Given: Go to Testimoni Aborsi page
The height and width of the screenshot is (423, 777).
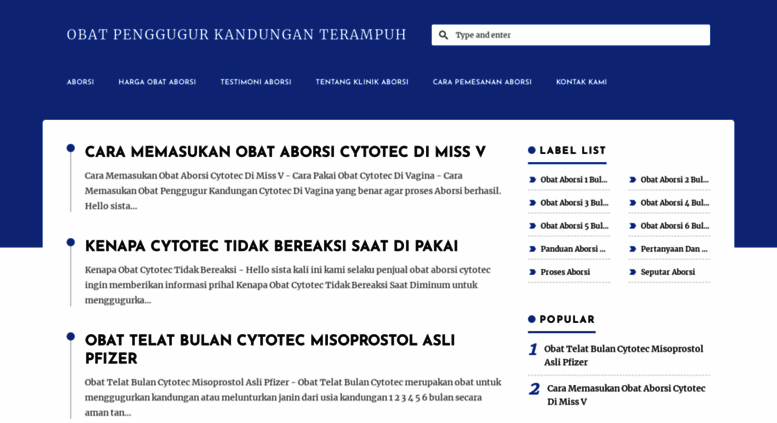Looking at the screenshot, I should pyautogui.click(x=256, y=82).
